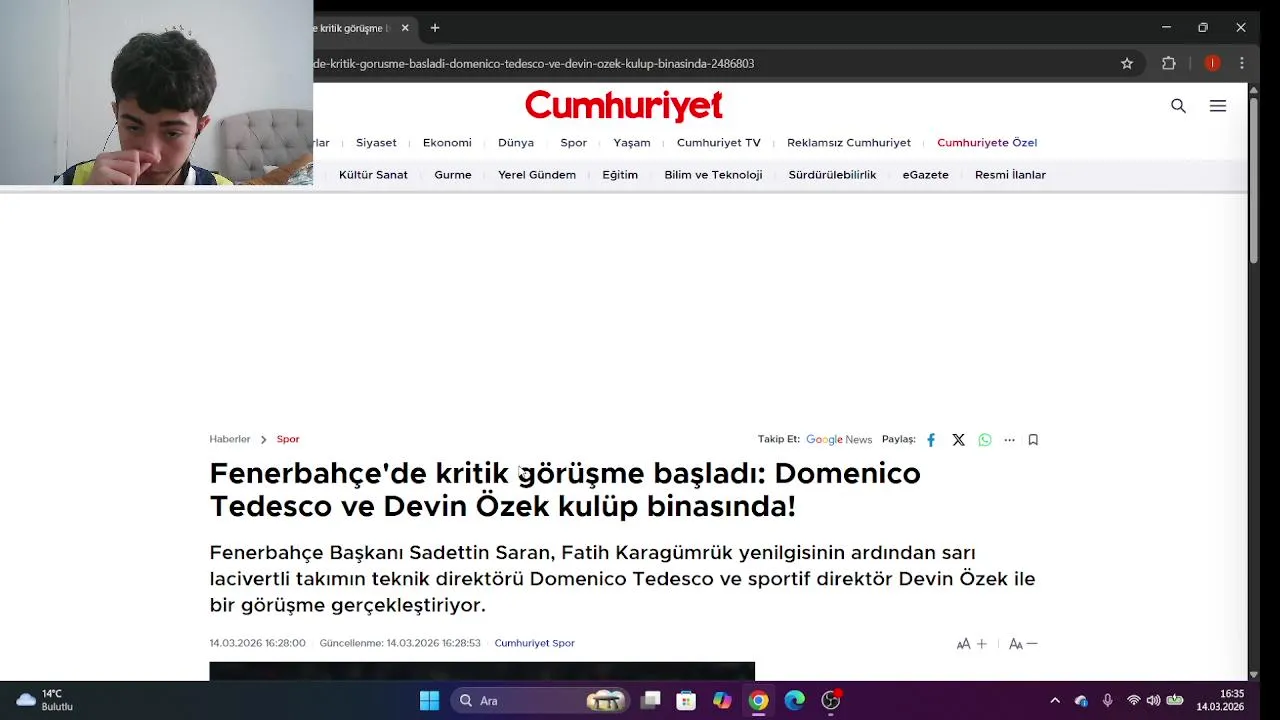Open Cumhuriyet TV
Viewport: 1280px width, 720px height.
pyautogui.click(x=718, y=143)
